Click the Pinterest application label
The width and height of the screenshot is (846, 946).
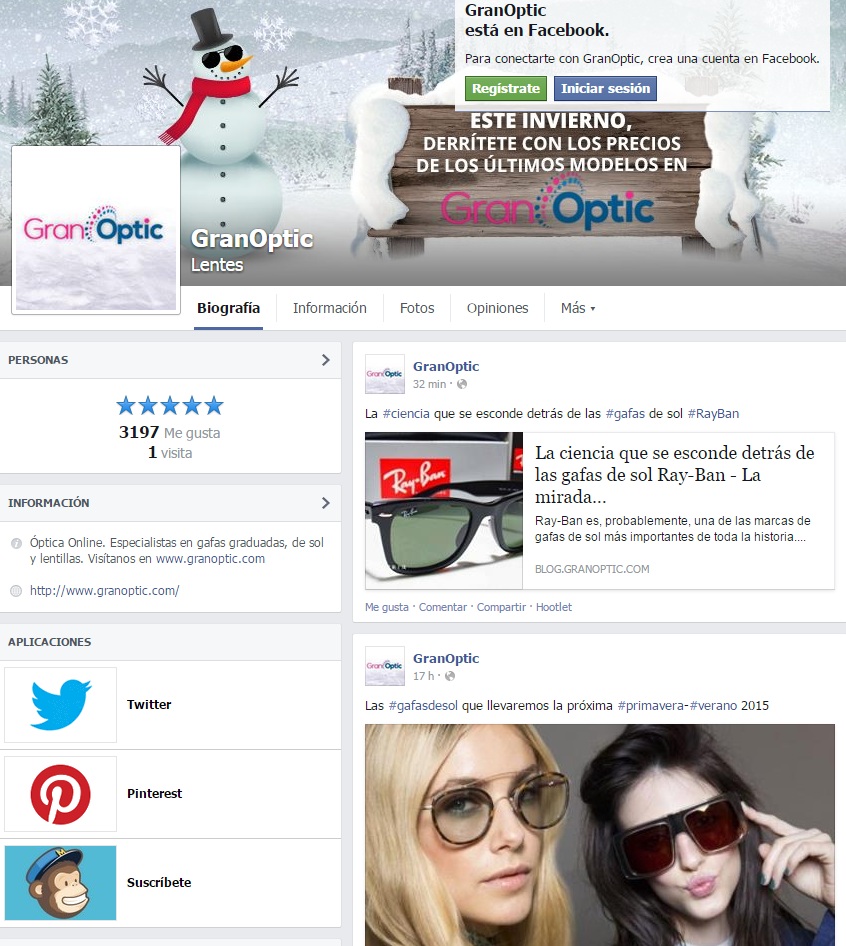point(154,794)
